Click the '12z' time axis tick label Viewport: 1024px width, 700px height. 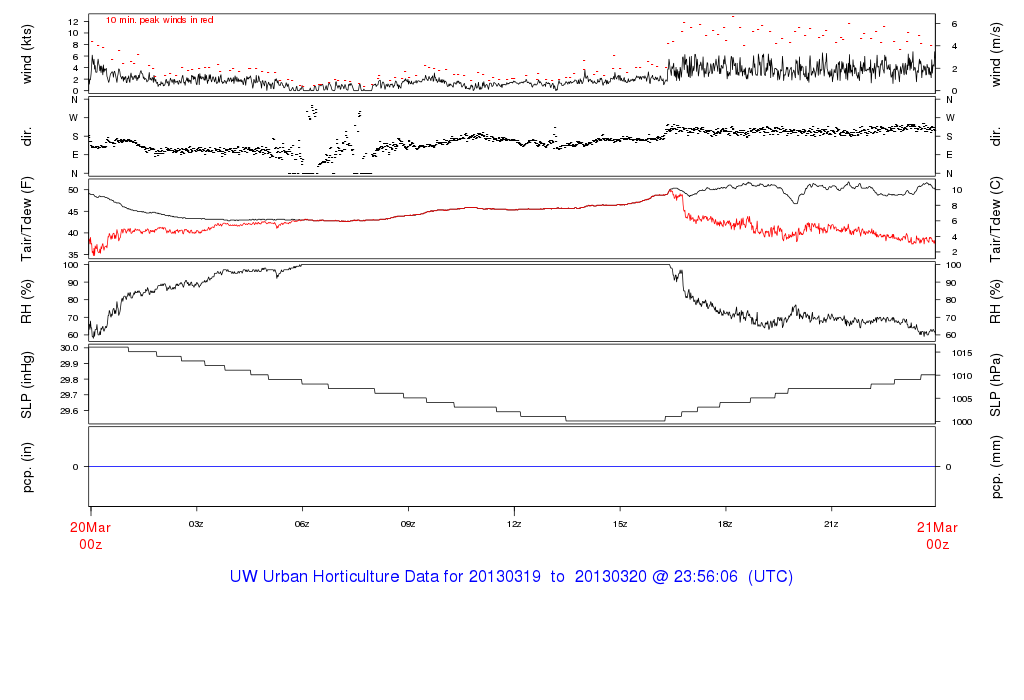(x=514, y=524)
